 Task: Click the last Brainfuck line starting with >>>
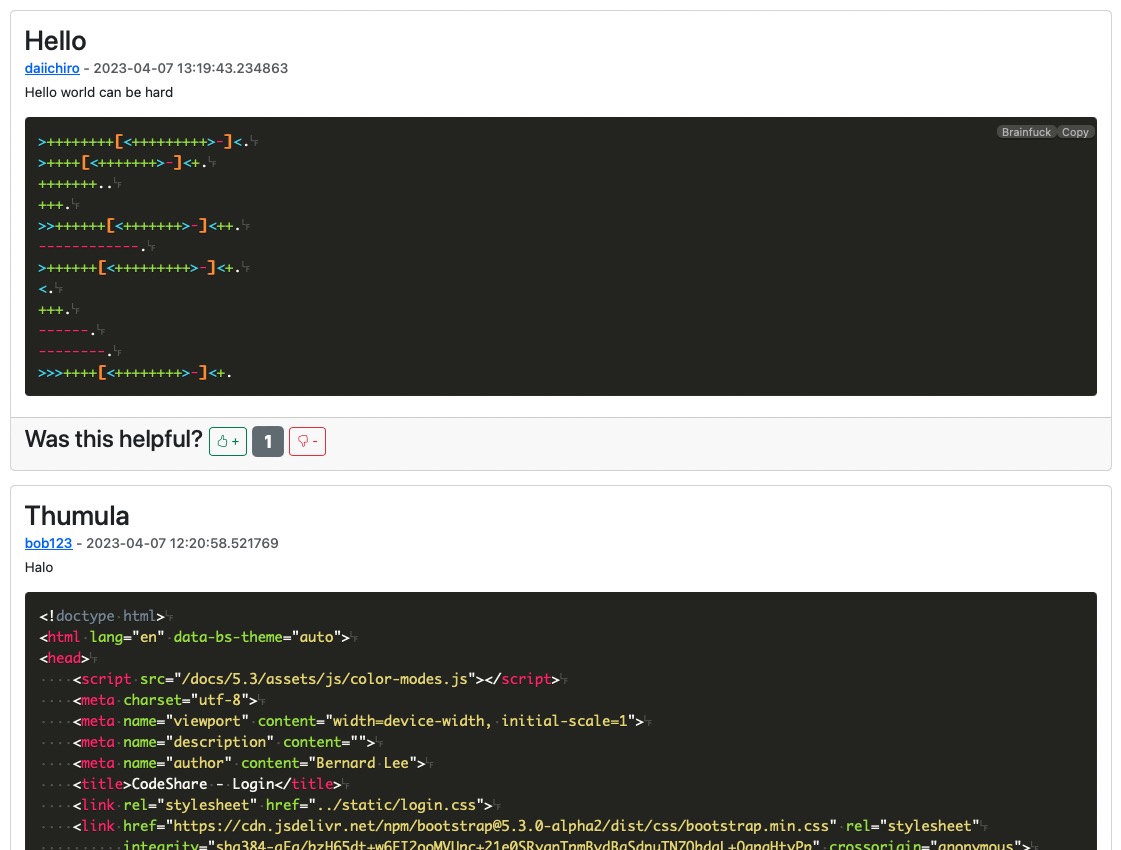click(135, 372)
